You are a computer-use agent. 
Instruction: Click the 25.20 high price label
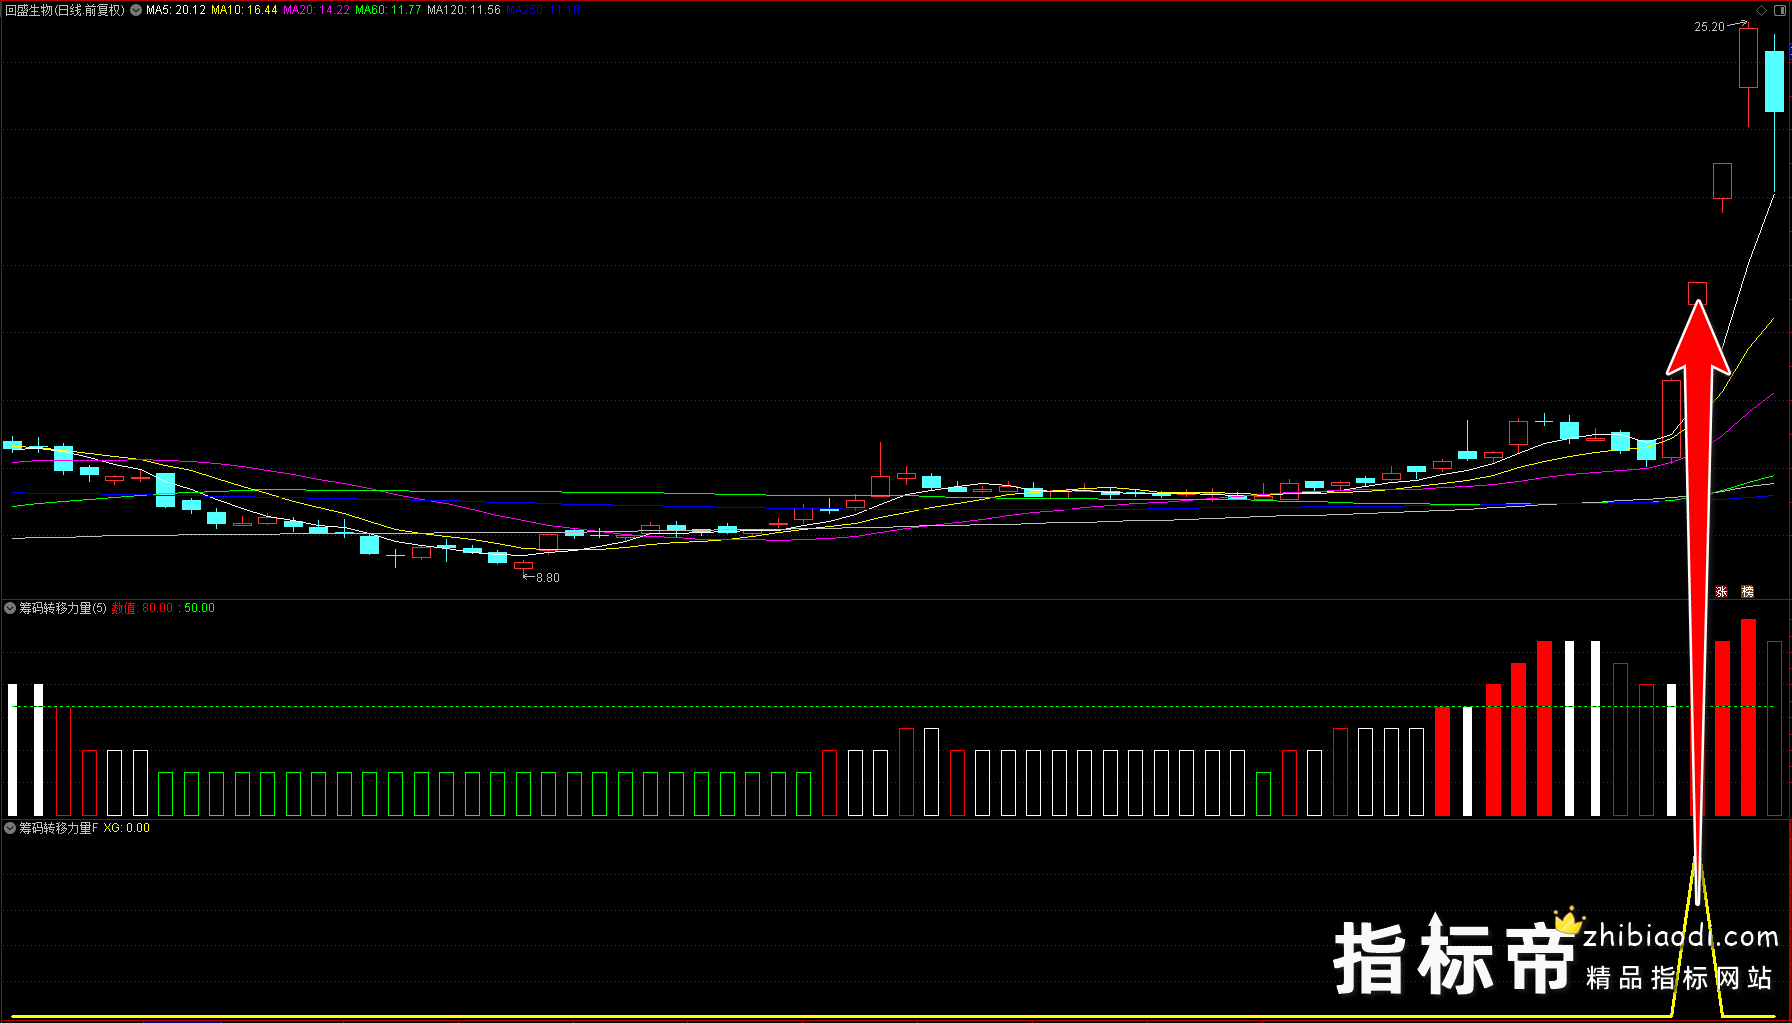[1709, 27]
